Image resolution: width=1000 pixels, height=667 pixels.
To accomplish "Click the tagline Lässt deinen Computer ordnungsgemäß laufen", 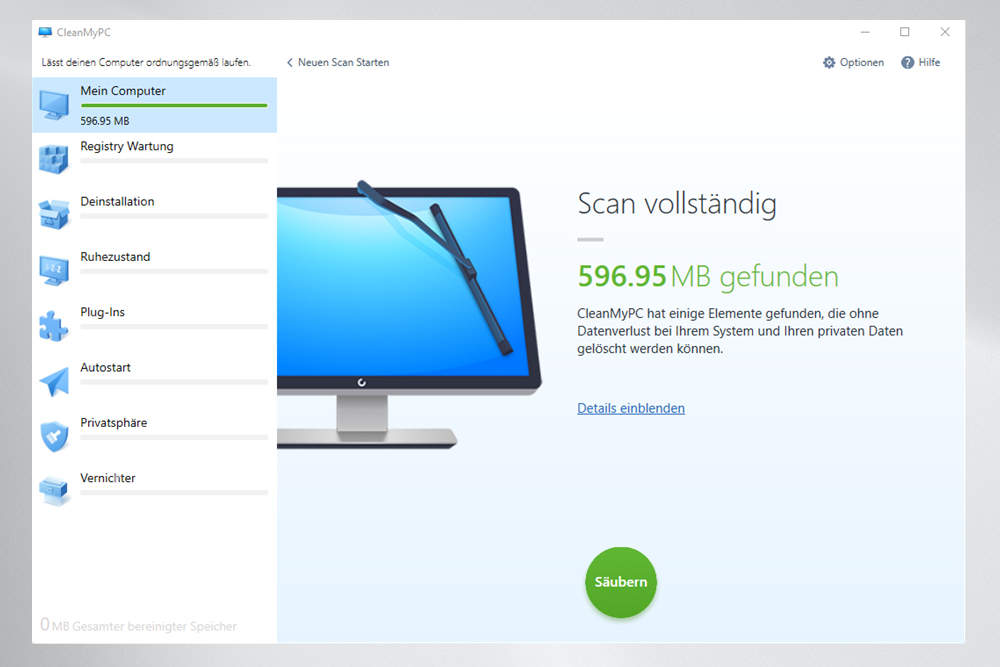I will coord(146,62).
